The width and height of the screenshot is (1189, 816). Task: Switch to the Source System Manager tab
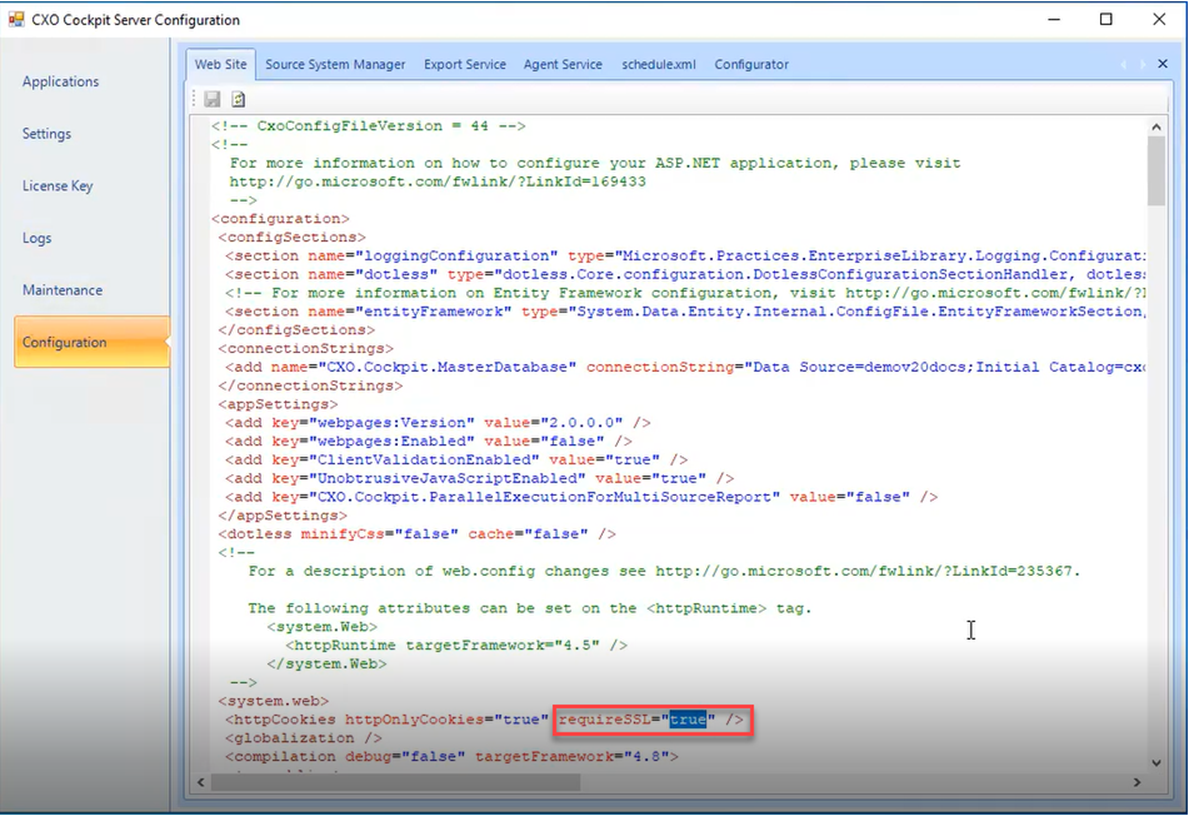click(x=335, y=64)
